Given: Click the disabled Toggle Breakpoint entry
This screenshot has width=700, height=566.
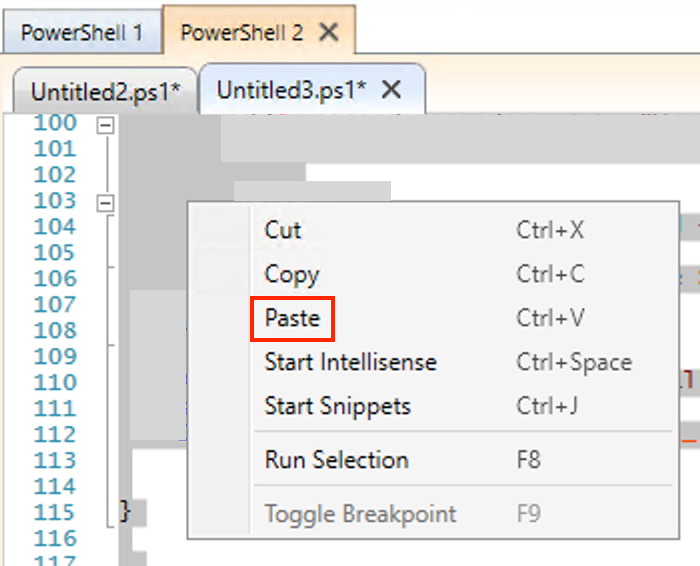Looking at the screenshot, I should tap(359, 514).
